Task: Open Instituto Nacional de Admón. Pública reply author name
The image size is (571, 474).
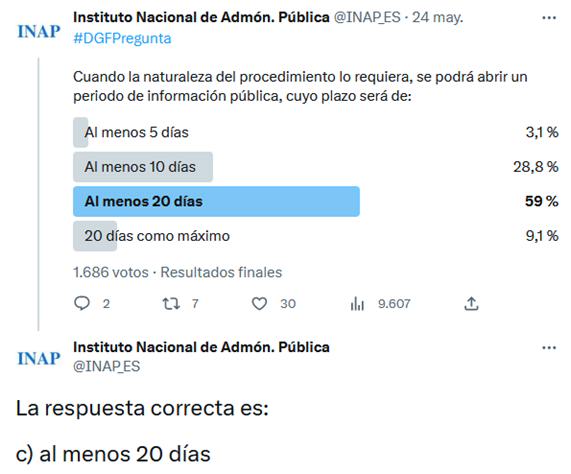Action: pyautogui.click(x=201, y=347)
